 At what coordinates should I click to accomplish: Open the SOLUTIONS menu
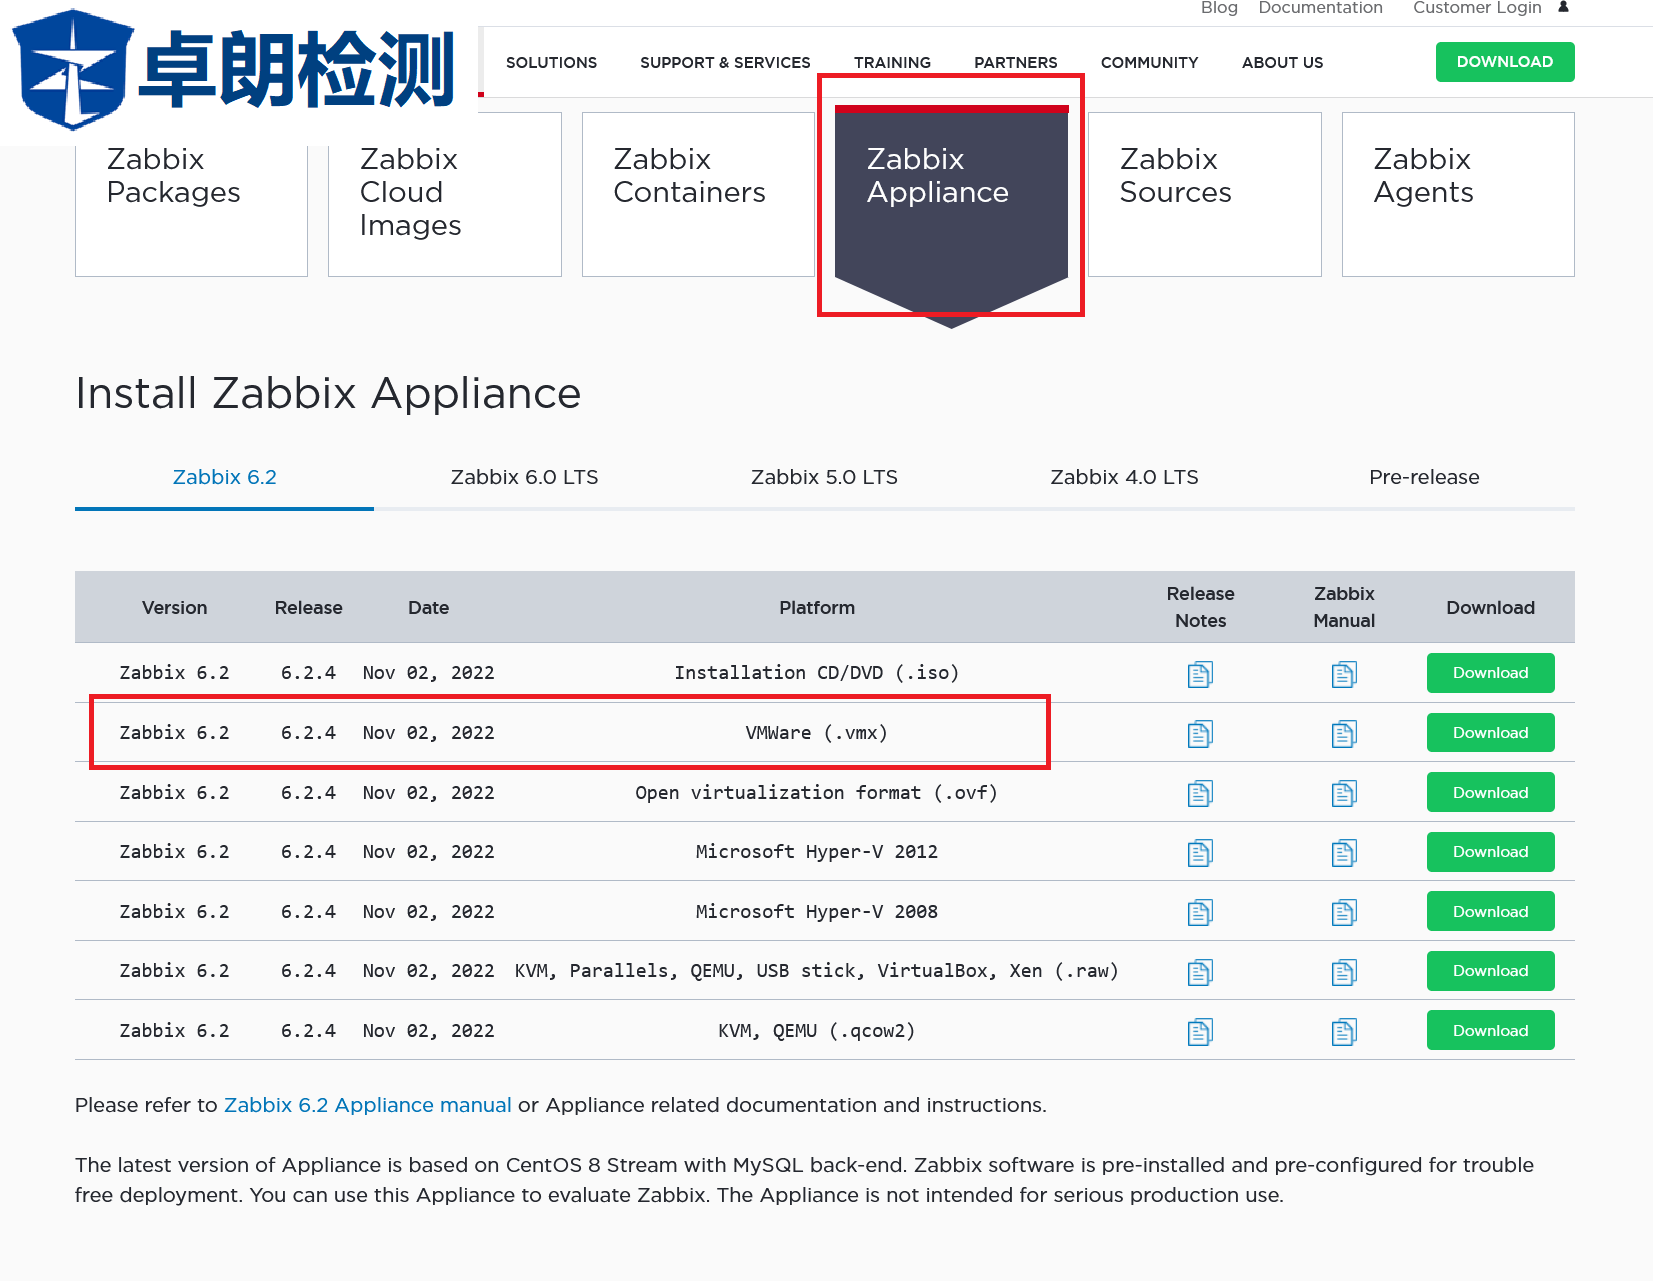pyautogui.click(x=551, y=62)
